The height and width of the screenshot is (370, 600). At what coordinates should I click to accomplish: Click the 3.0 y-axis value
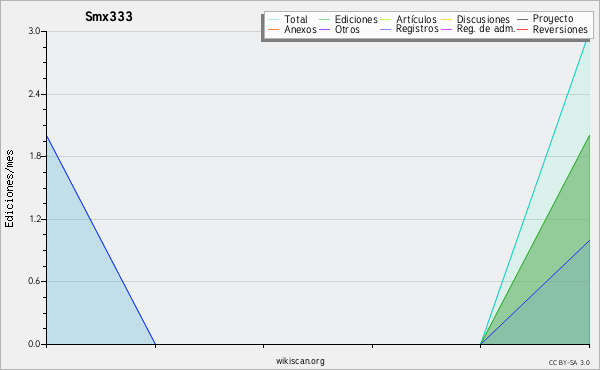pos(34,31)
